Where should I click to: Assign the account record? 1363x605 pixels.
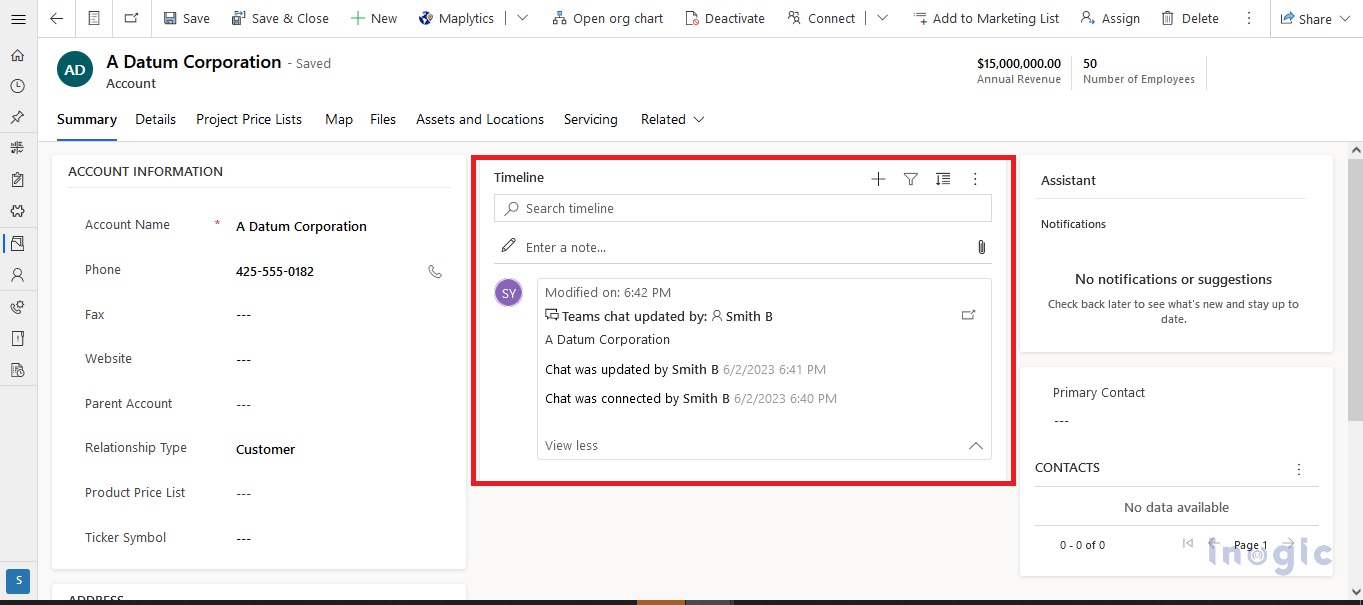point(1110,18)
